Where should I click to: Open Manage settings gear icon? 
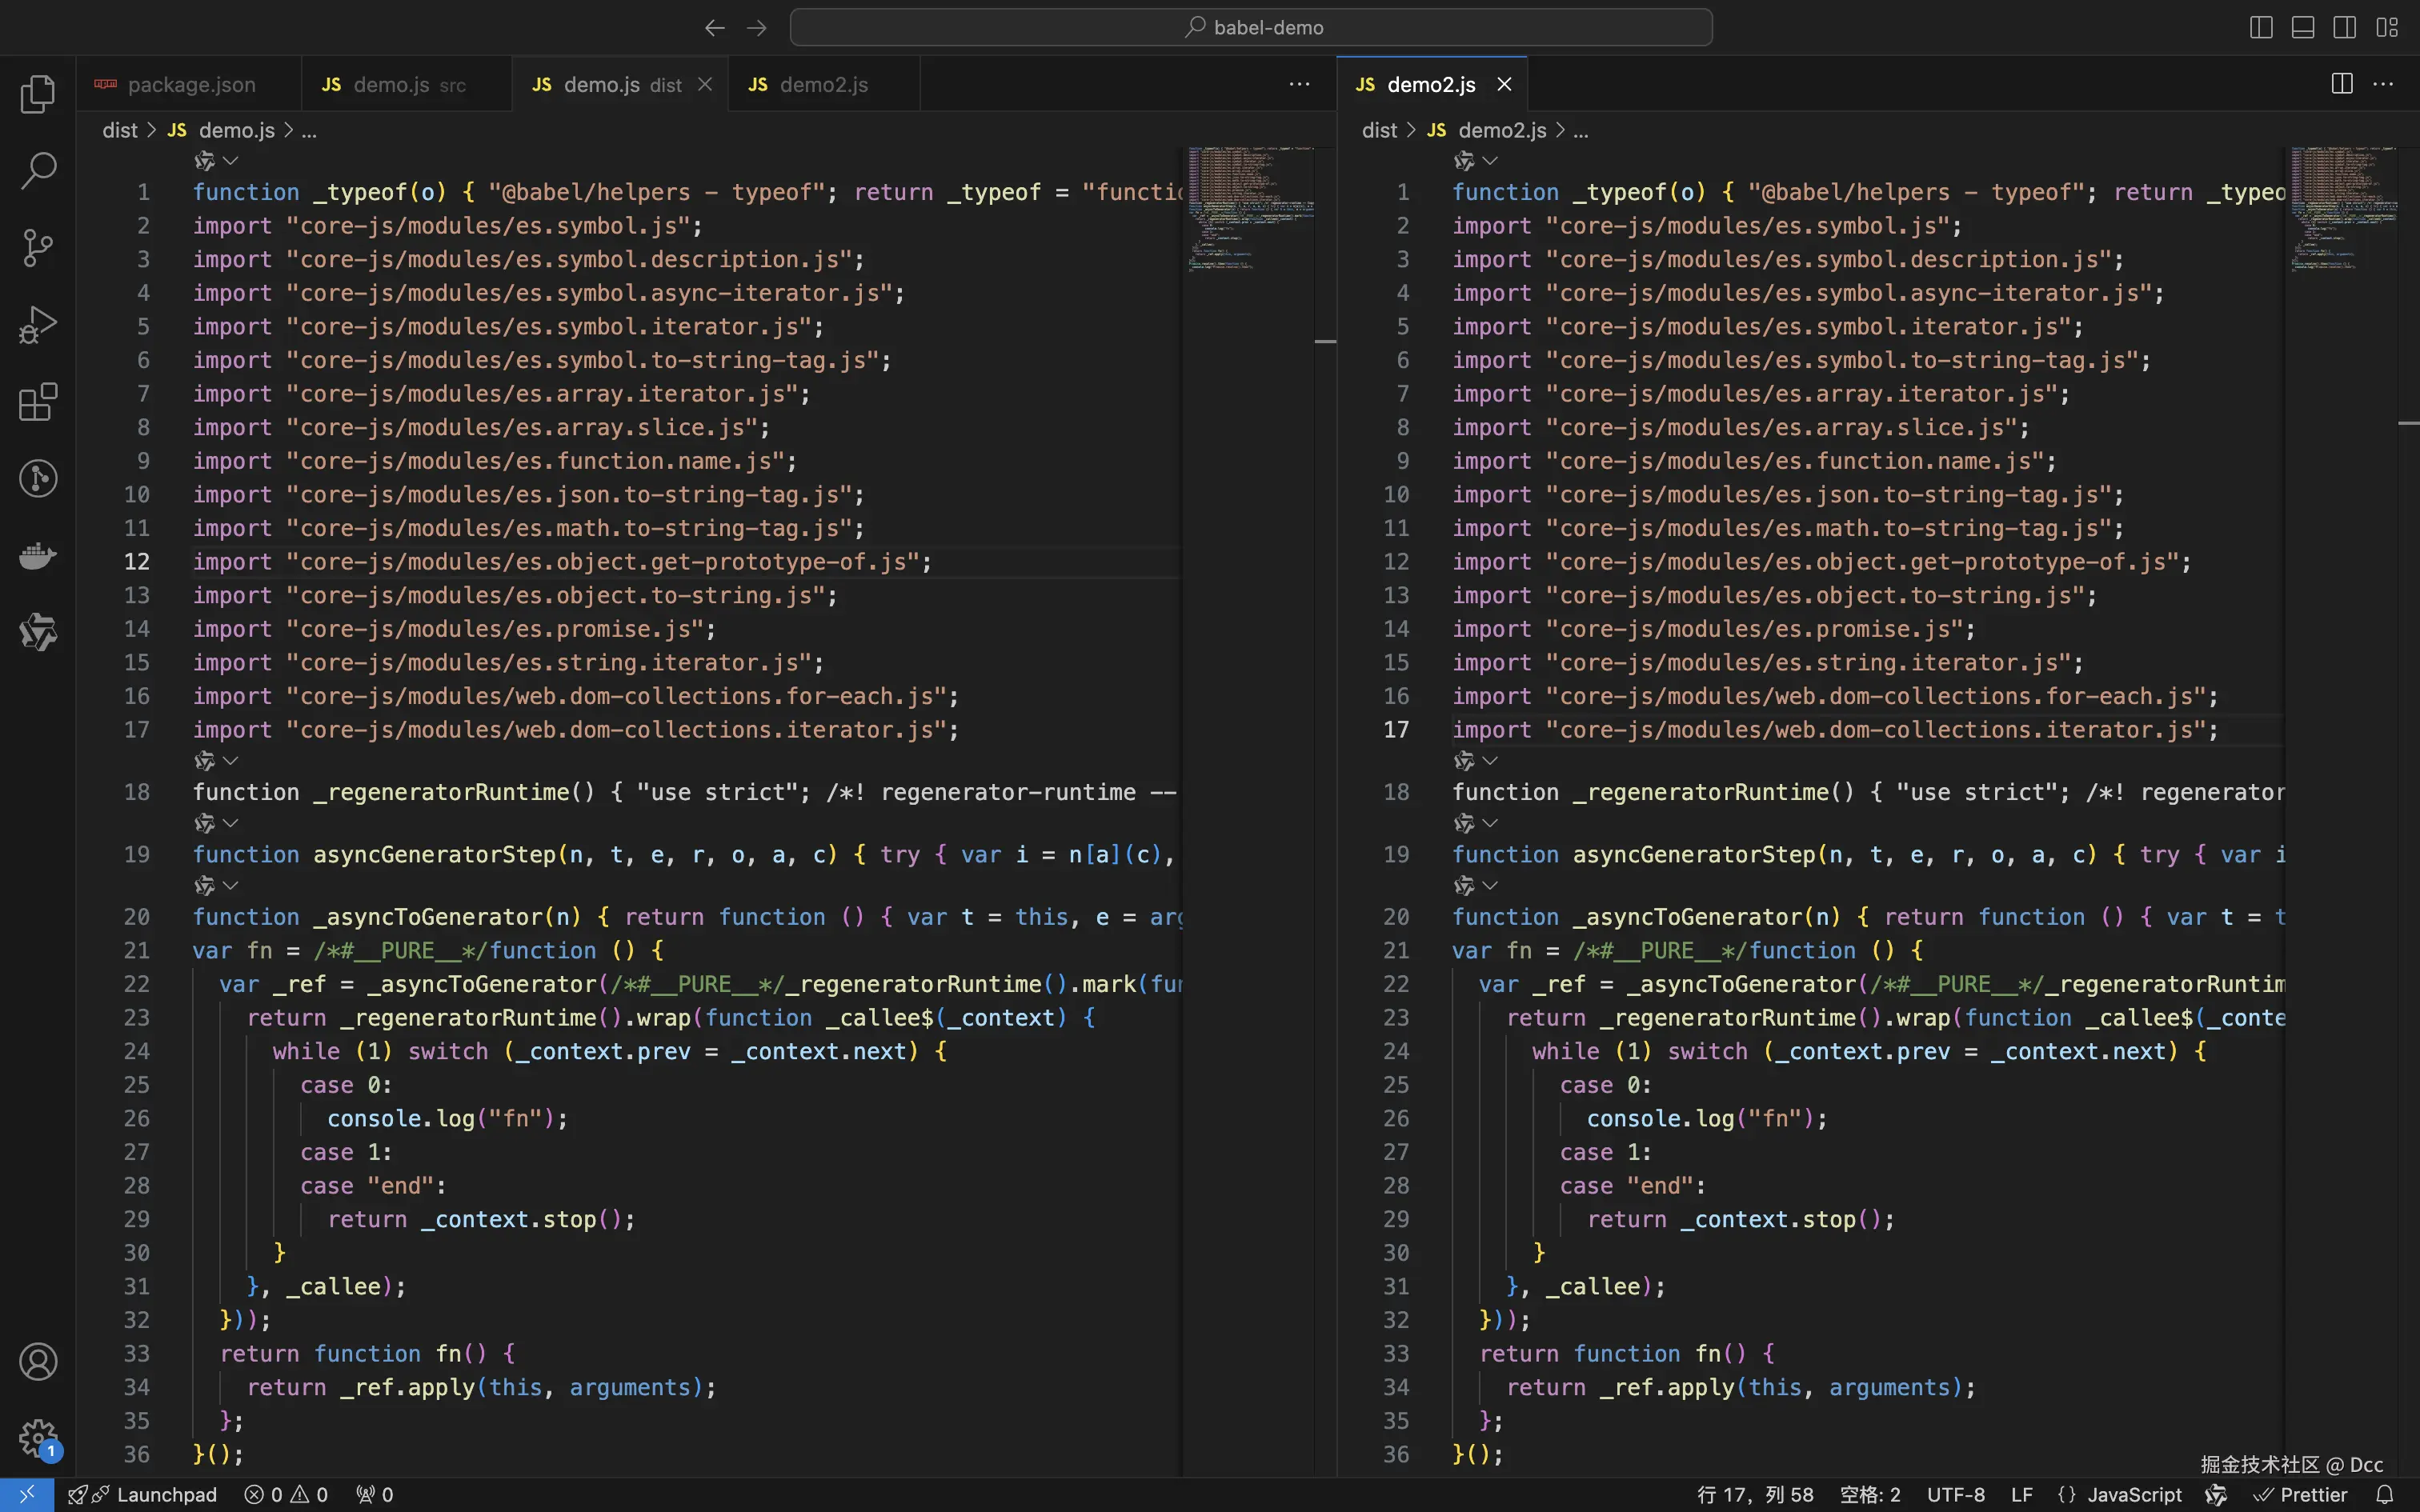pos(38,1439)
